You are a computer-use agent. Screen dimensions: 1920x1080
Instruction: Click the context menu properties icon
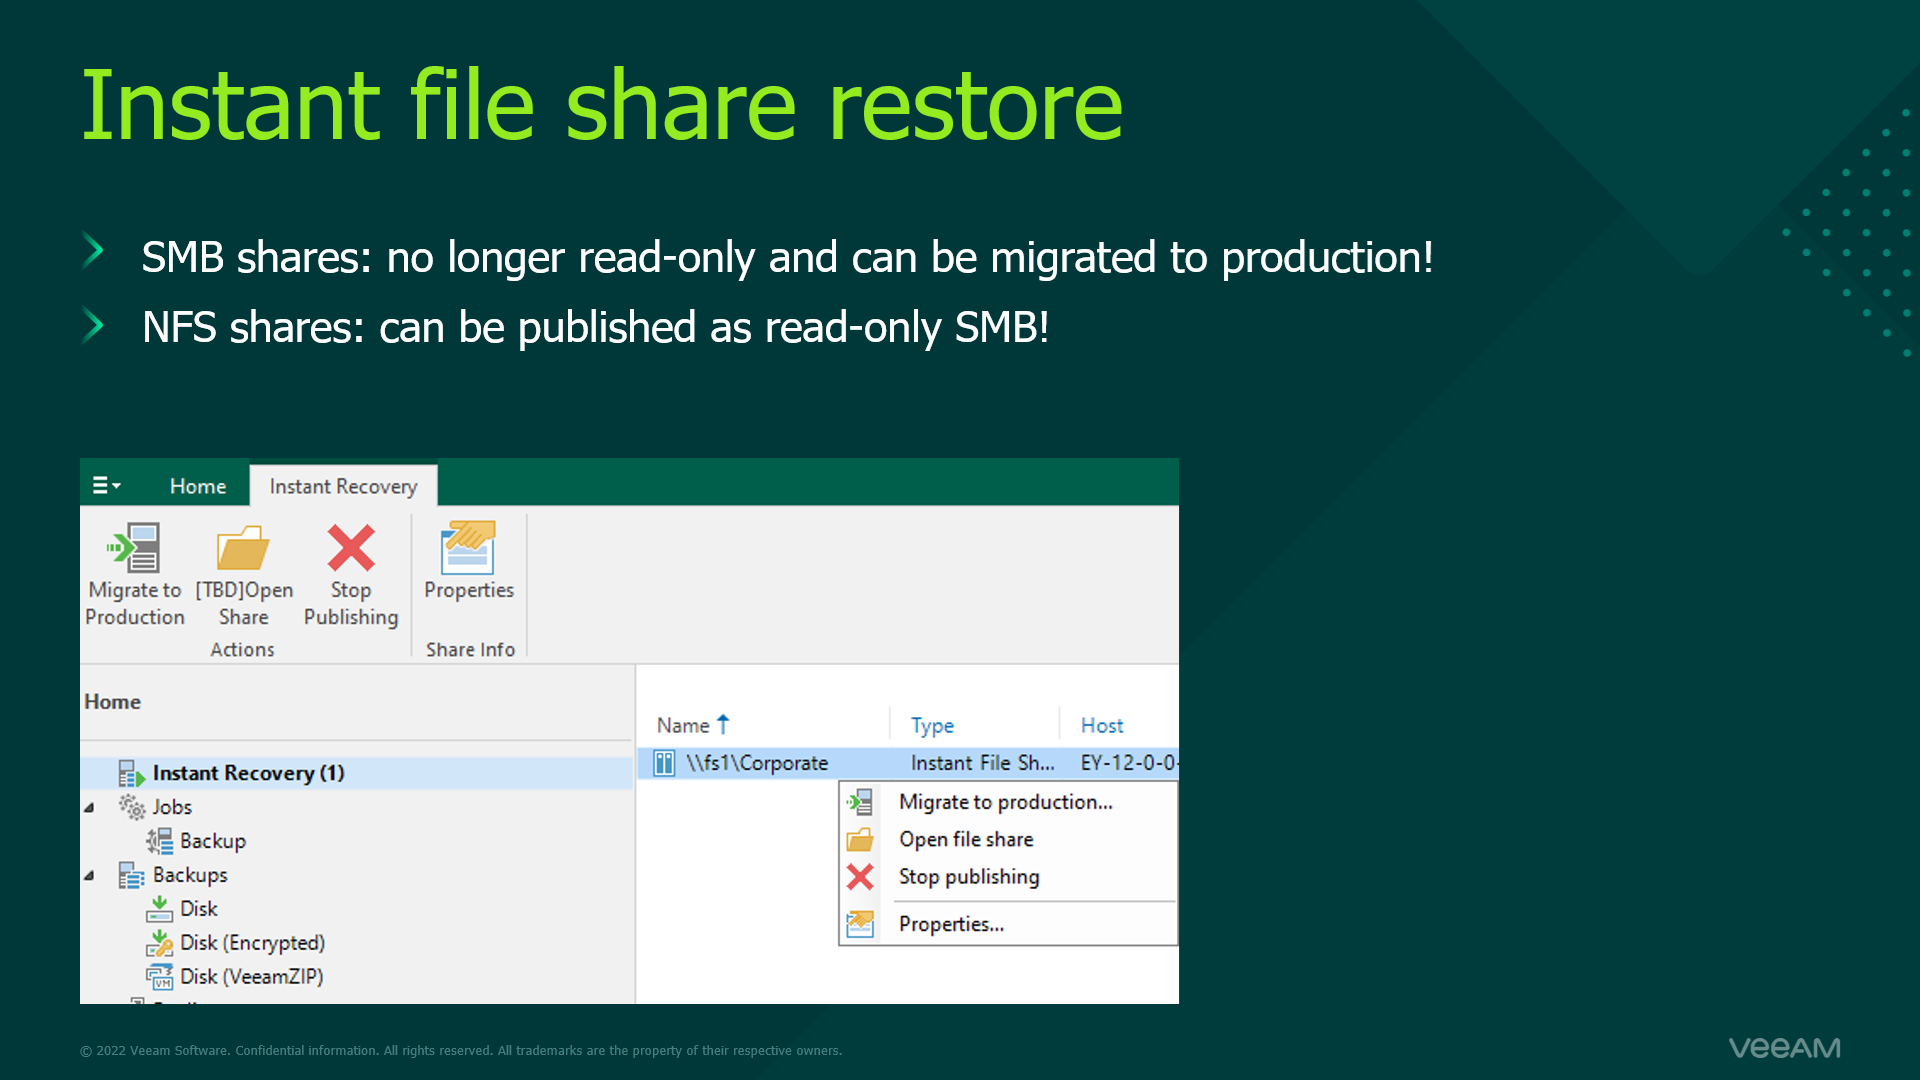[860, 924]
